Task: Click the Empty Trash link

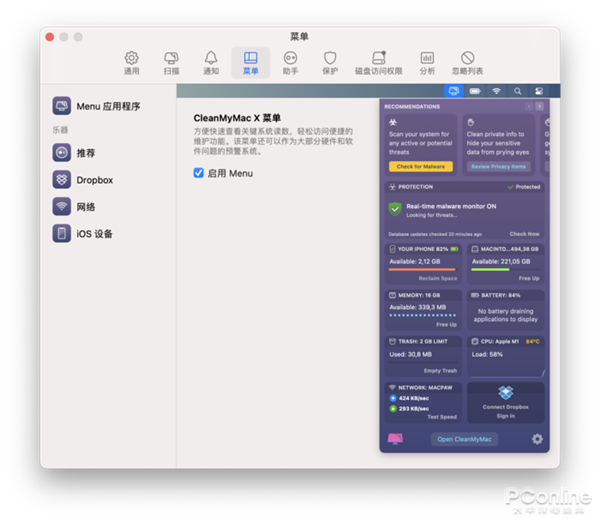Action: [x=440, y=371]
